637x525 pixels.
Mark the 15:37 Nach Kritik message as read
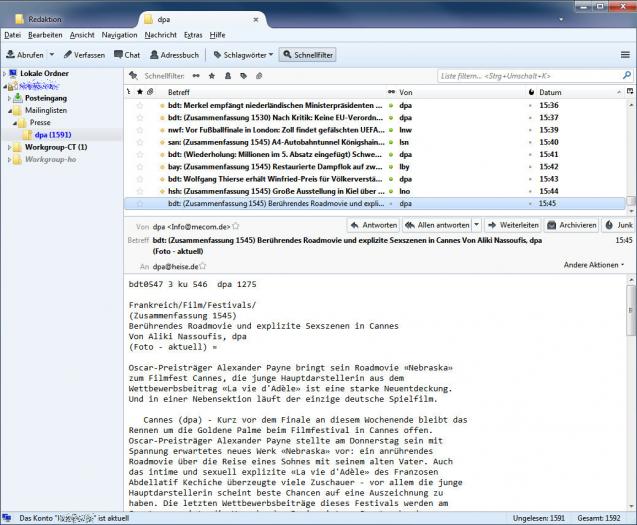coord(391,117)
